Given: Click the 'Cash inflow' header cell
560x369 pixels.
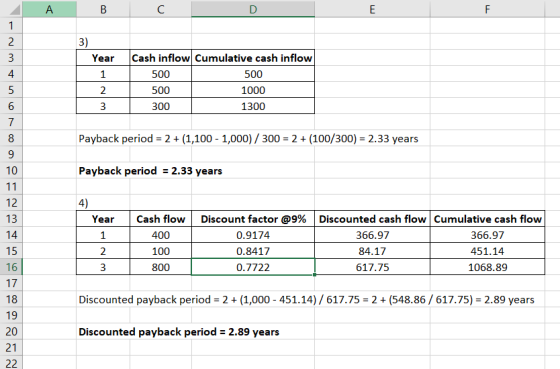Looking at the screenshot, I should tap(161, 58).
